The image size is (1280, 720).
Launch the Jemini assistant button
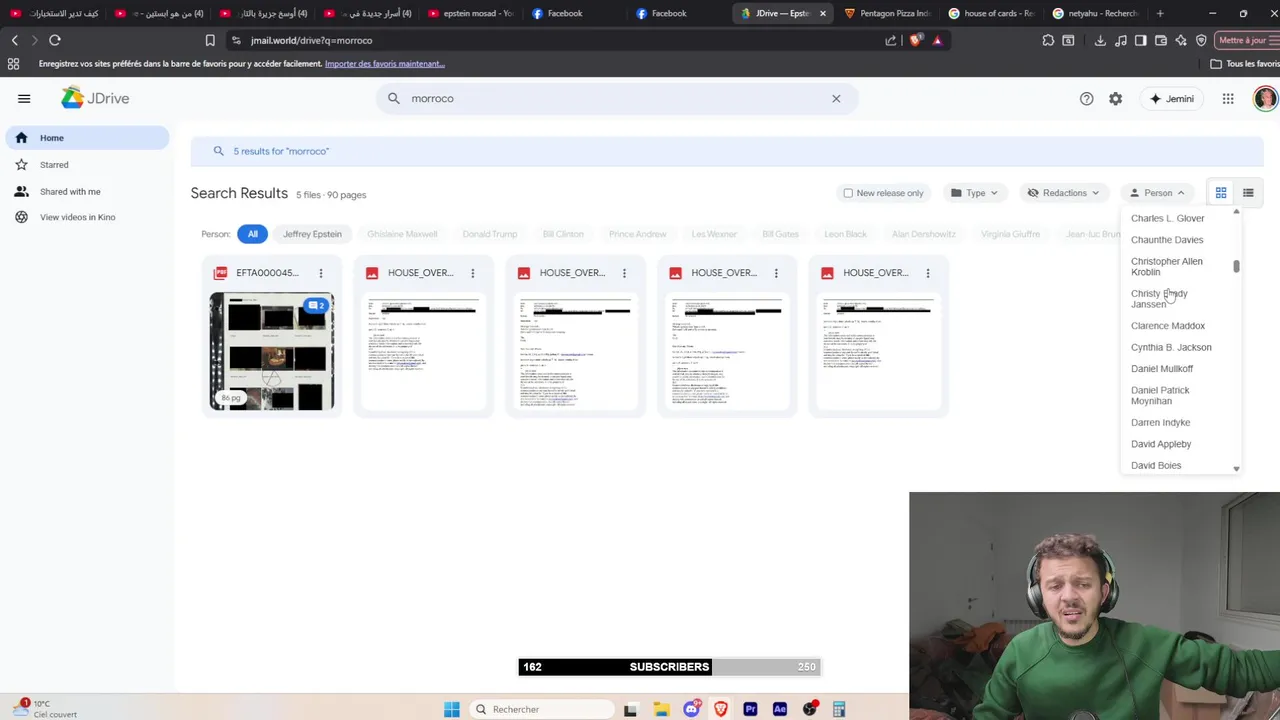click(x=1172, y=98)
